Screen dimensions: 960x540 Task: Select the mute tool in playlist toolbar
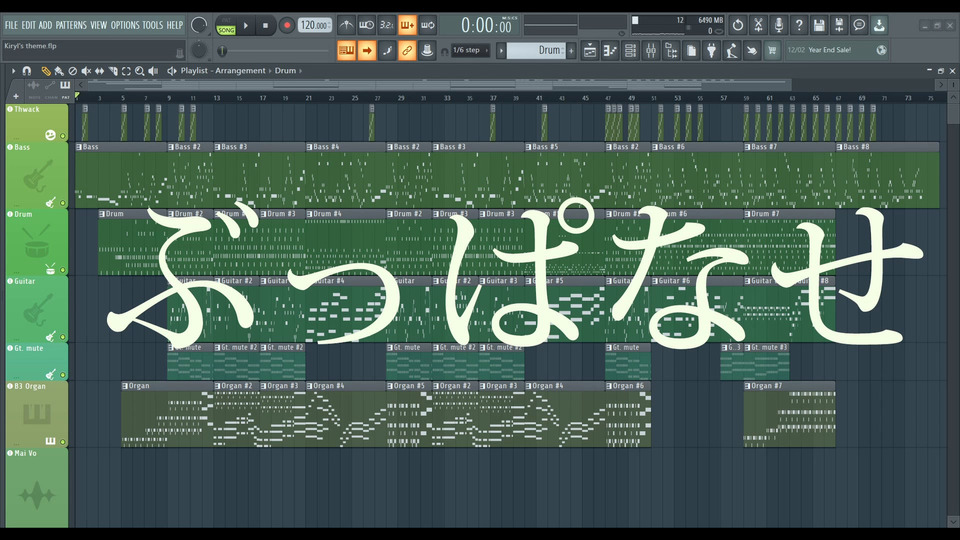pyautogui.click(x=86, y=71)
